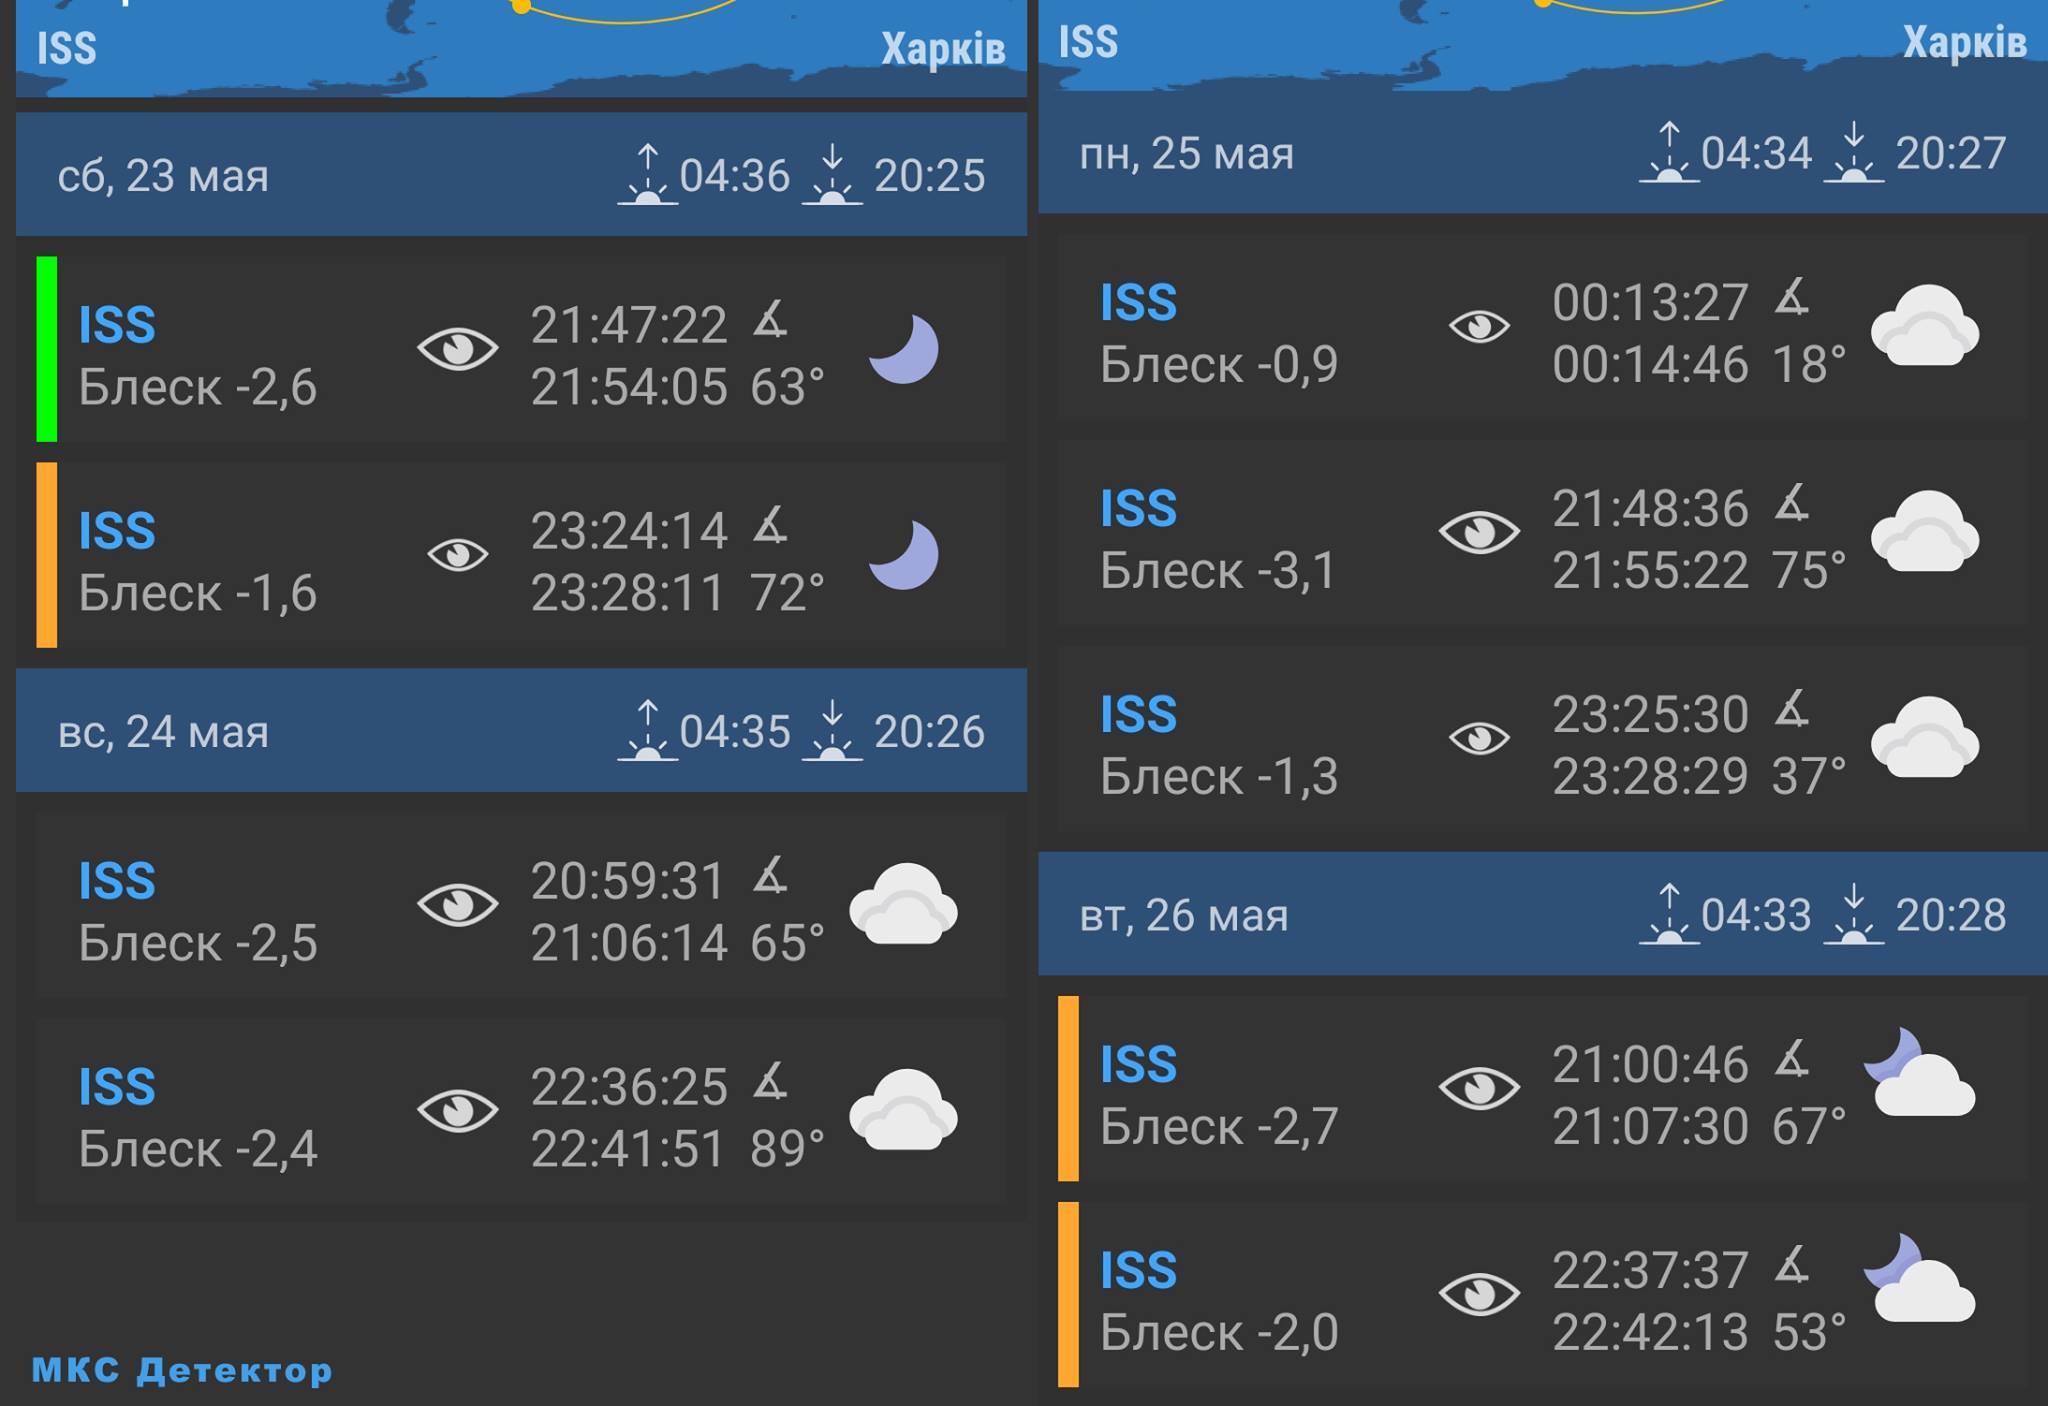2048x1406 pixels.
Task: Select the сб, 23 мая date header
Action: click(x=521, y=175)
